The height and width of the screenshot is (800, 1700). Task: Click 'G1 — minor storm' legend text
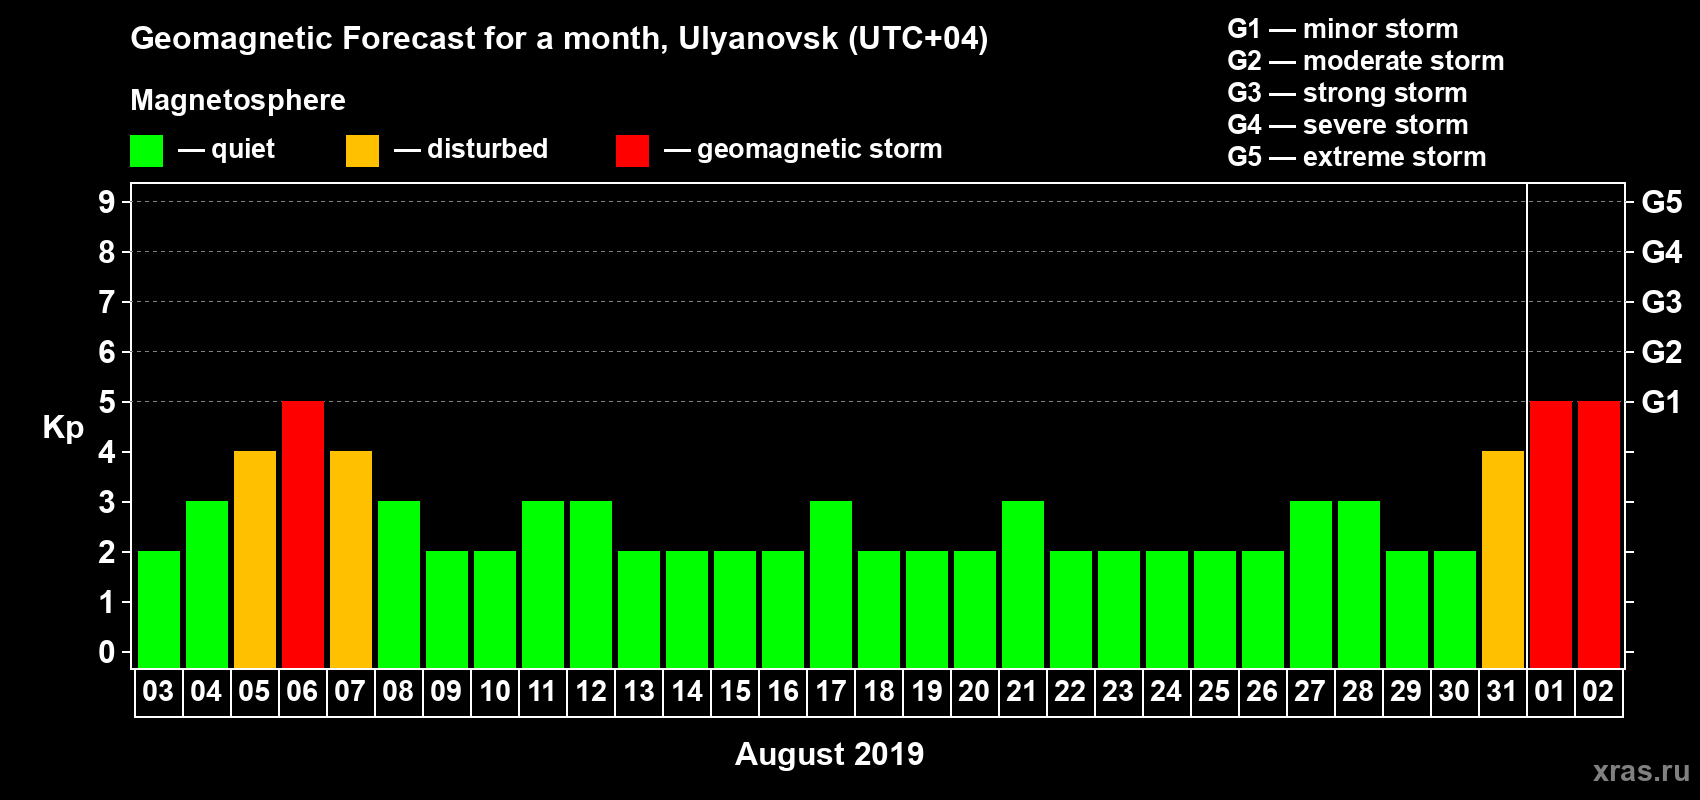1343,29
